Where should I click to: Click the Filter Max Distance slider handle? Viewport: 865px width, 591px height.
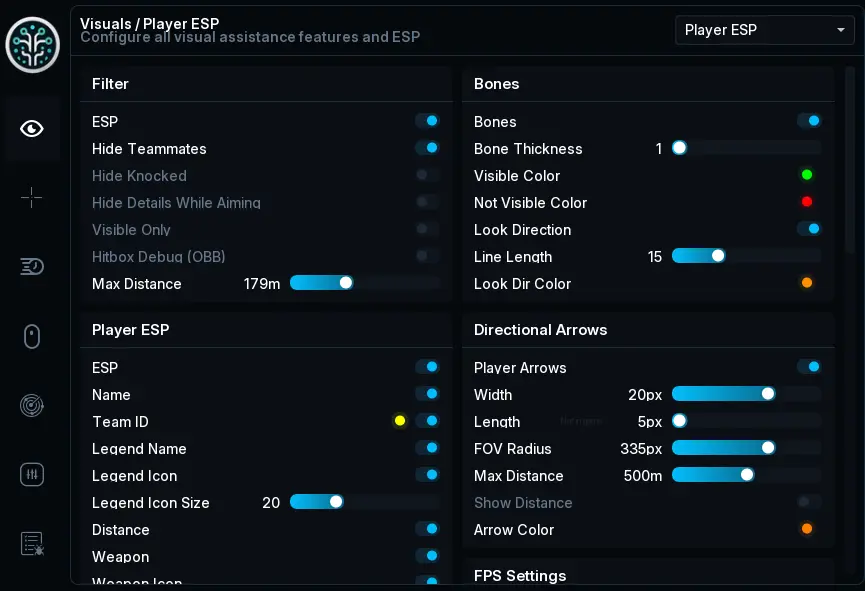[x=346, y=283]
